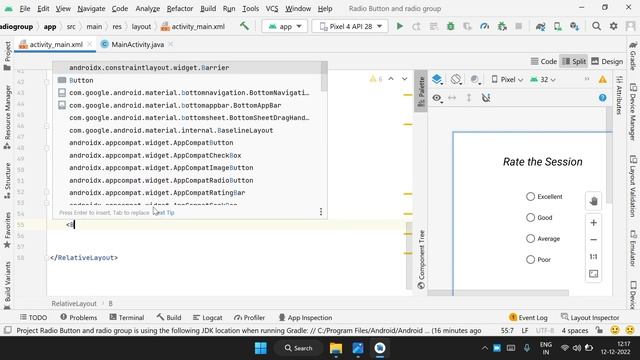
Task: Open the blue help question icon
Action: [x=602, y=98]
